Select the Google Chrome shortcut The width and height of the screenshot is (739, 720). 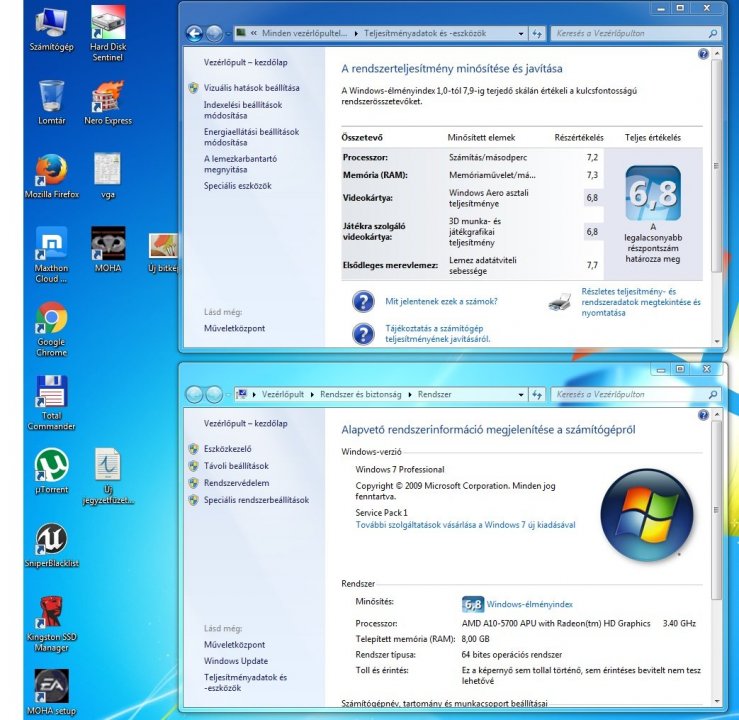(x=51, y=329)
